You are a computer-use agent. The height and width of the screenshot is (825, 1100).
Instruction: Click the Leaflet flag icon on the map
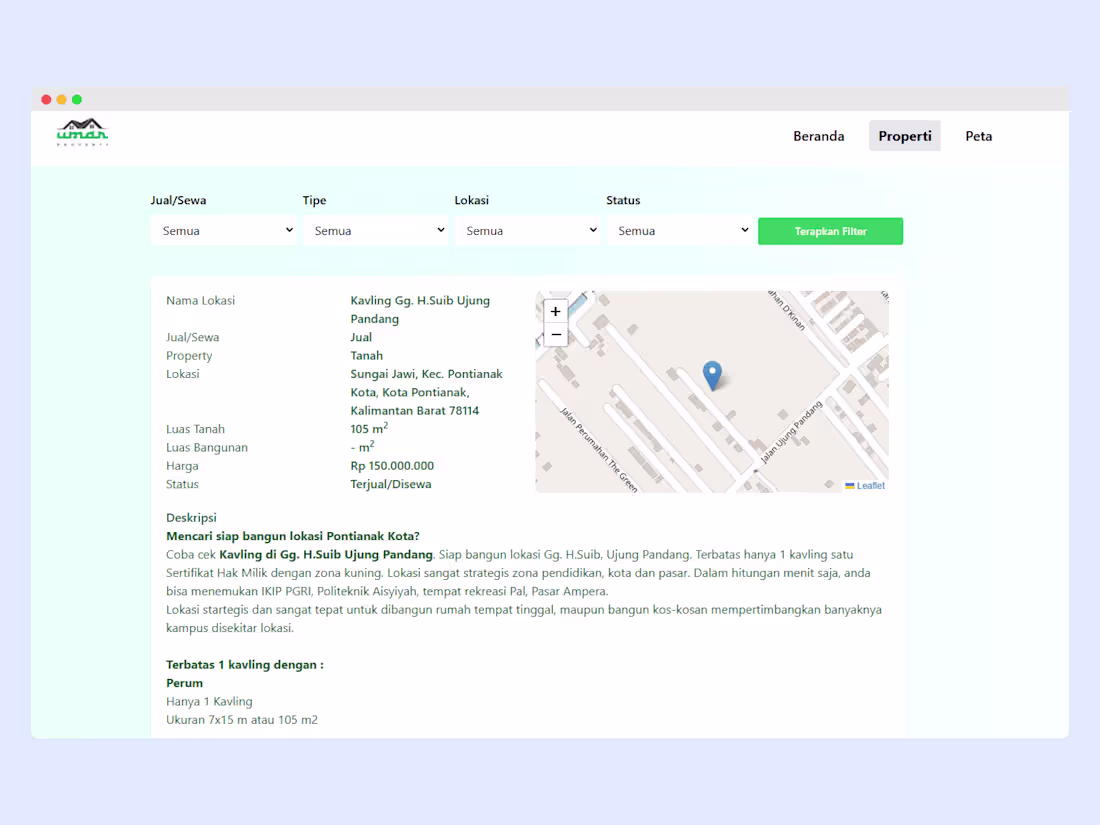[x=849, y=485]
